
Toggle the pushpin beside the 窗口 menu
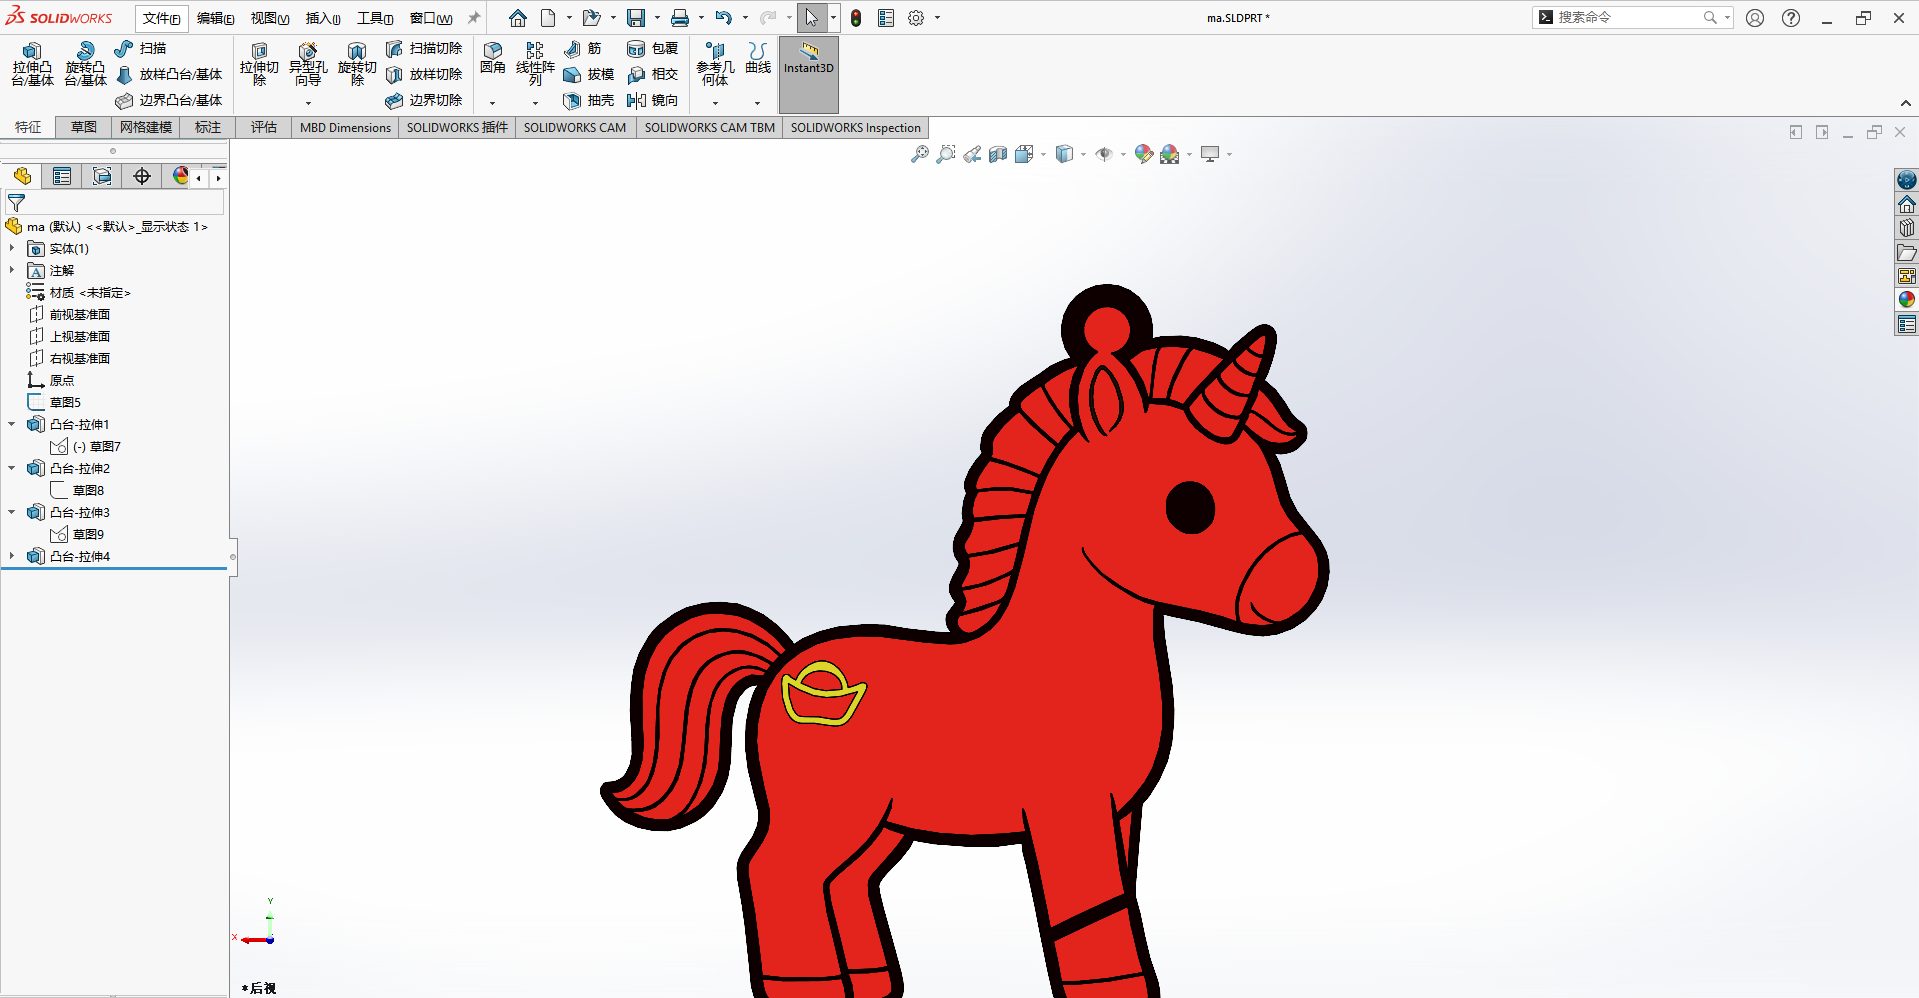(x=474, y=18)
